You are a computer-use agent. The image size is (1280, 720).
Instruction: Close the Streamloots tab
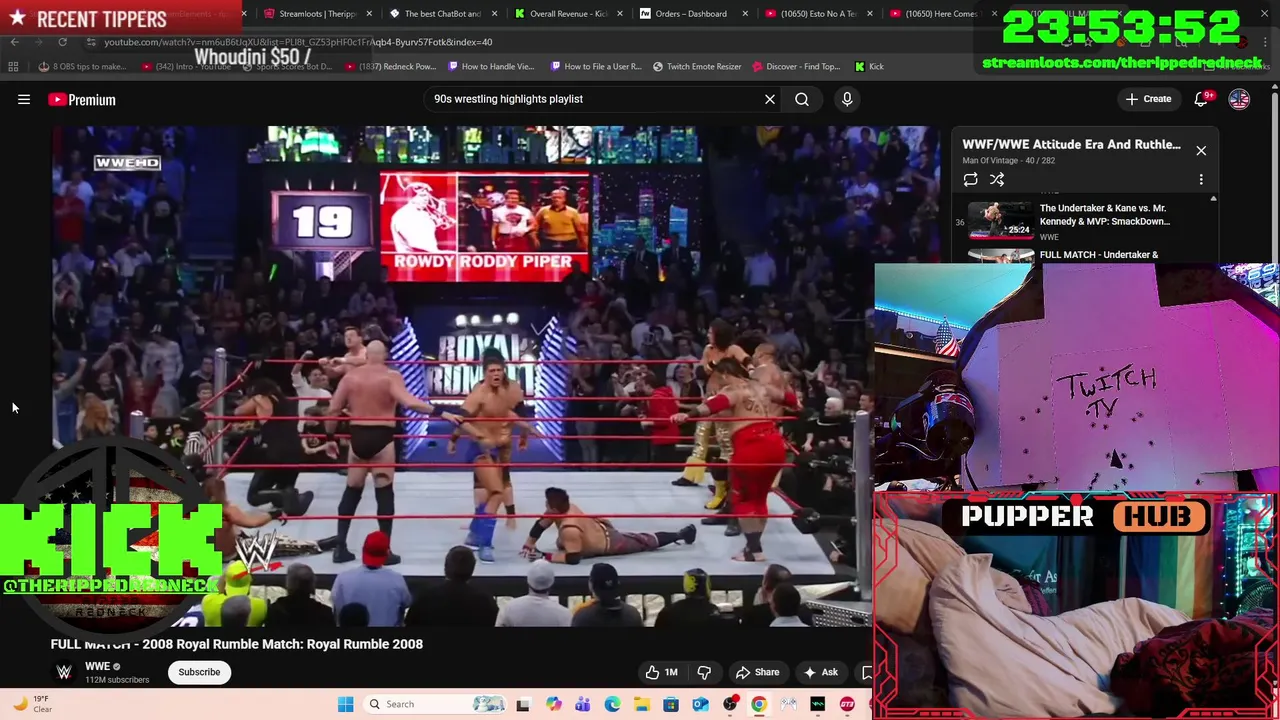[369, 14]
